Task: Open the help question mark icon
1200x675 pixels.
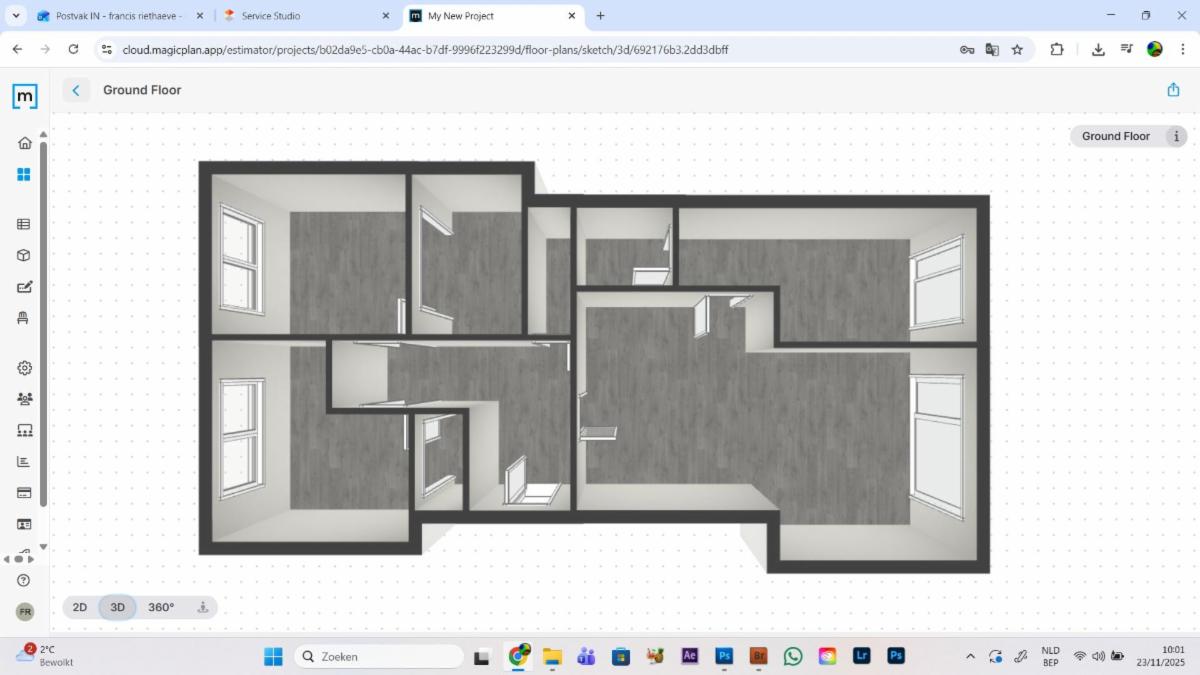Action: (x=24, y=580)
